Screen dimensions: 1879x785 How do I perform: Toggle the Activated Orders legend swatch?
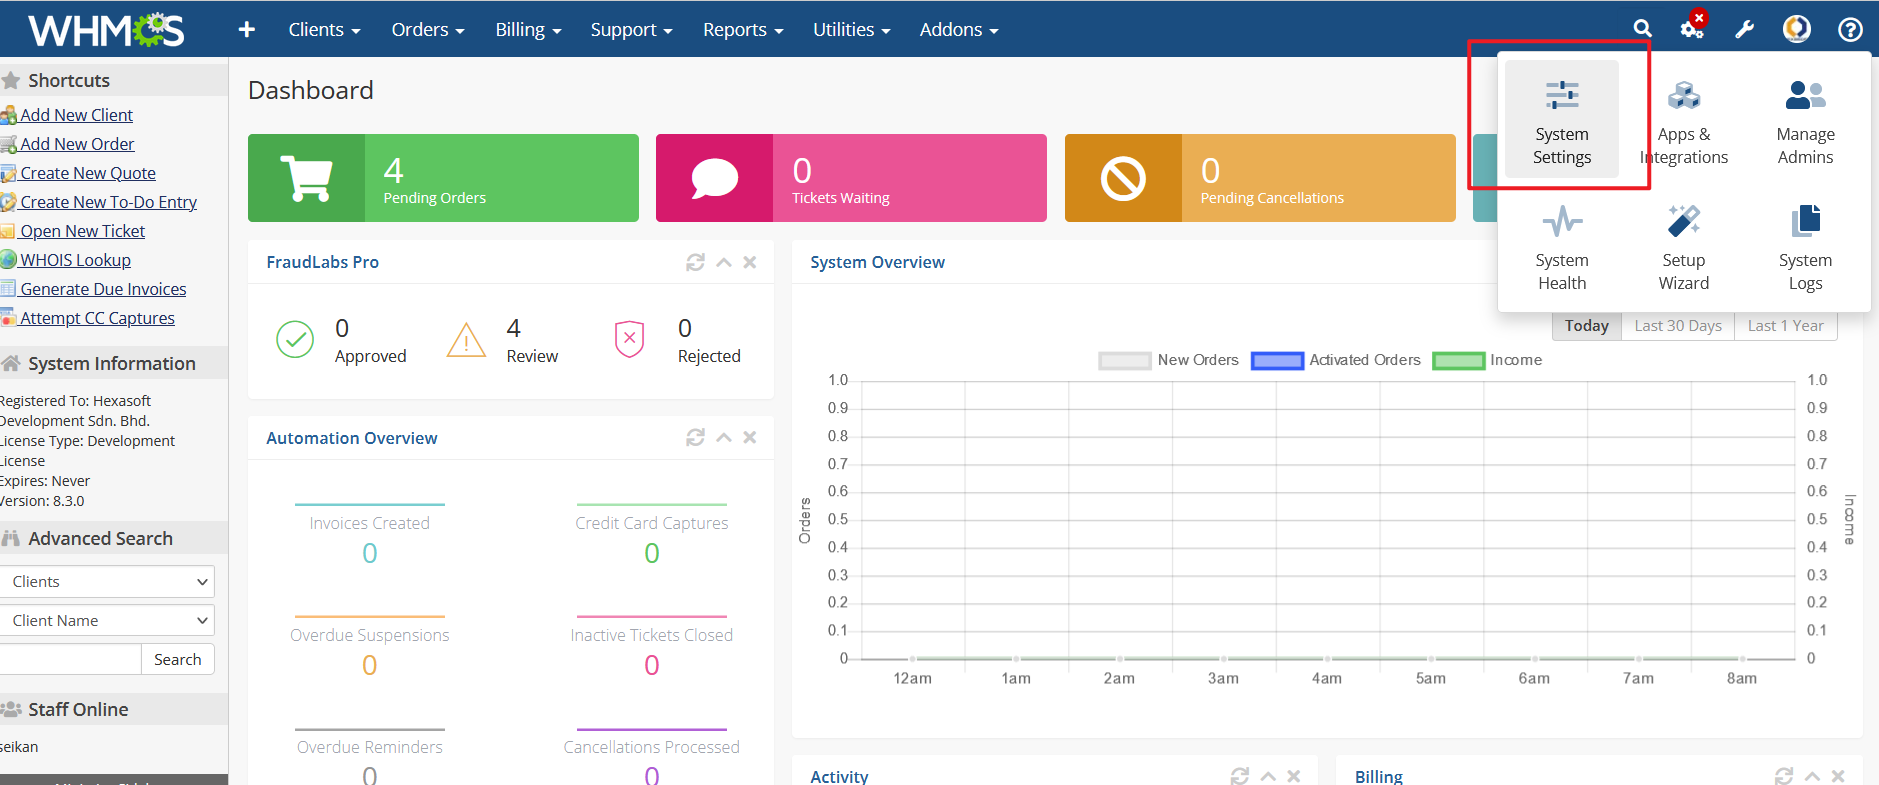point(1277,361)
